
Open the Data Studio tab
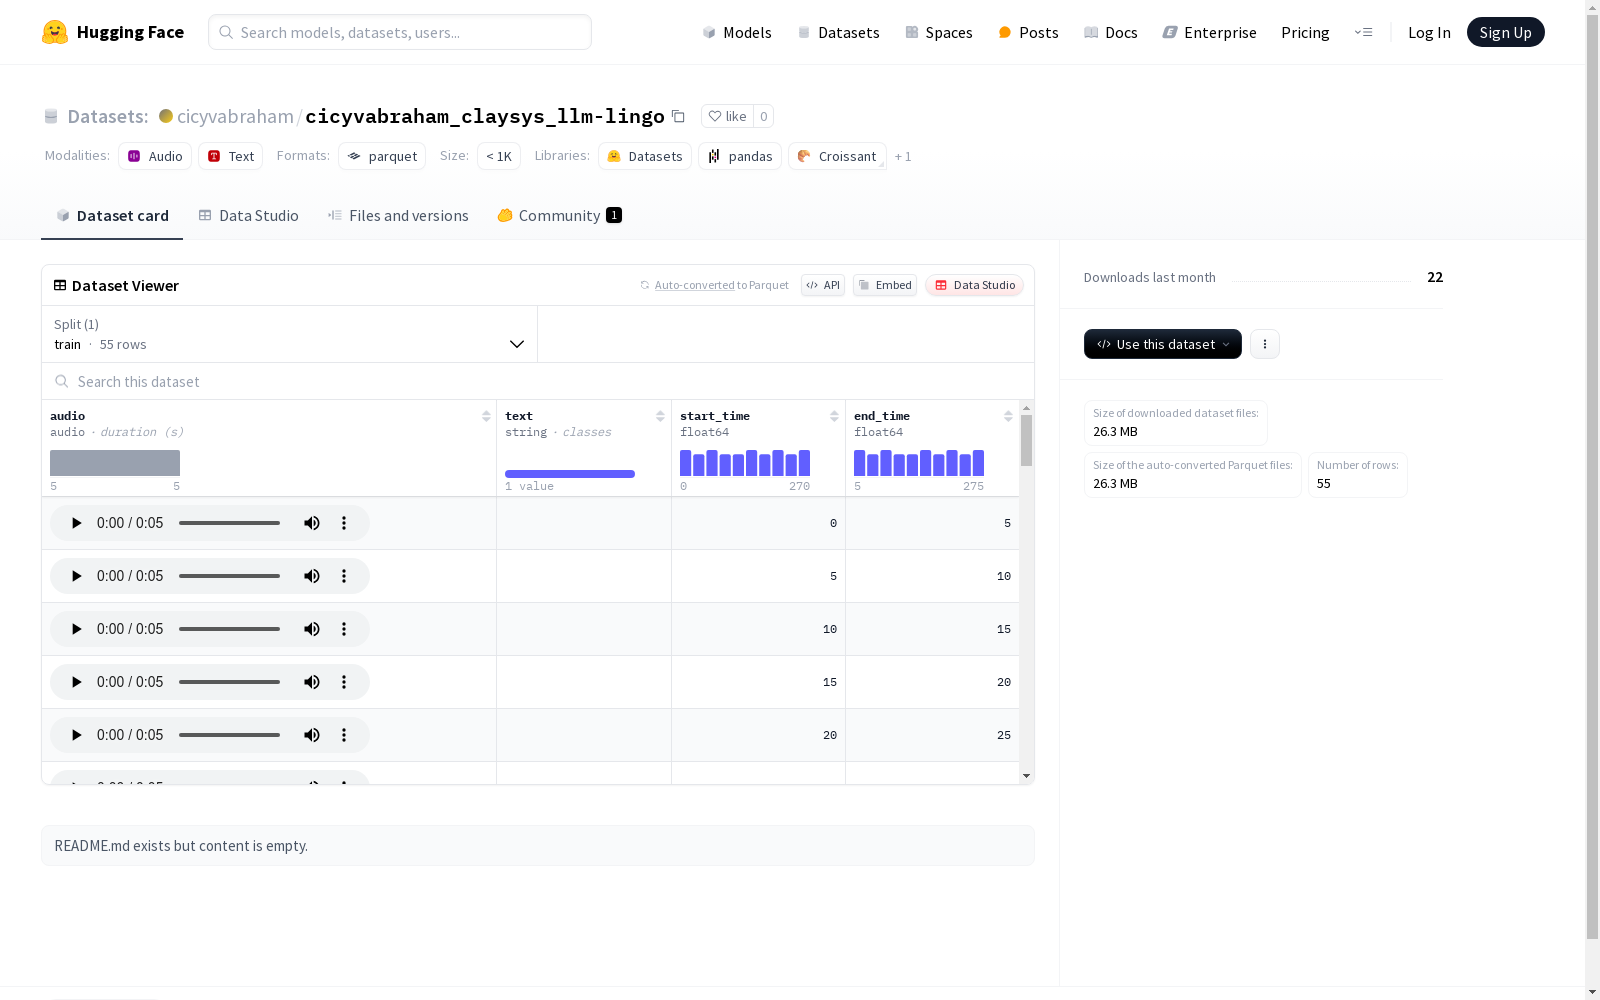click(x=248, y=215)
